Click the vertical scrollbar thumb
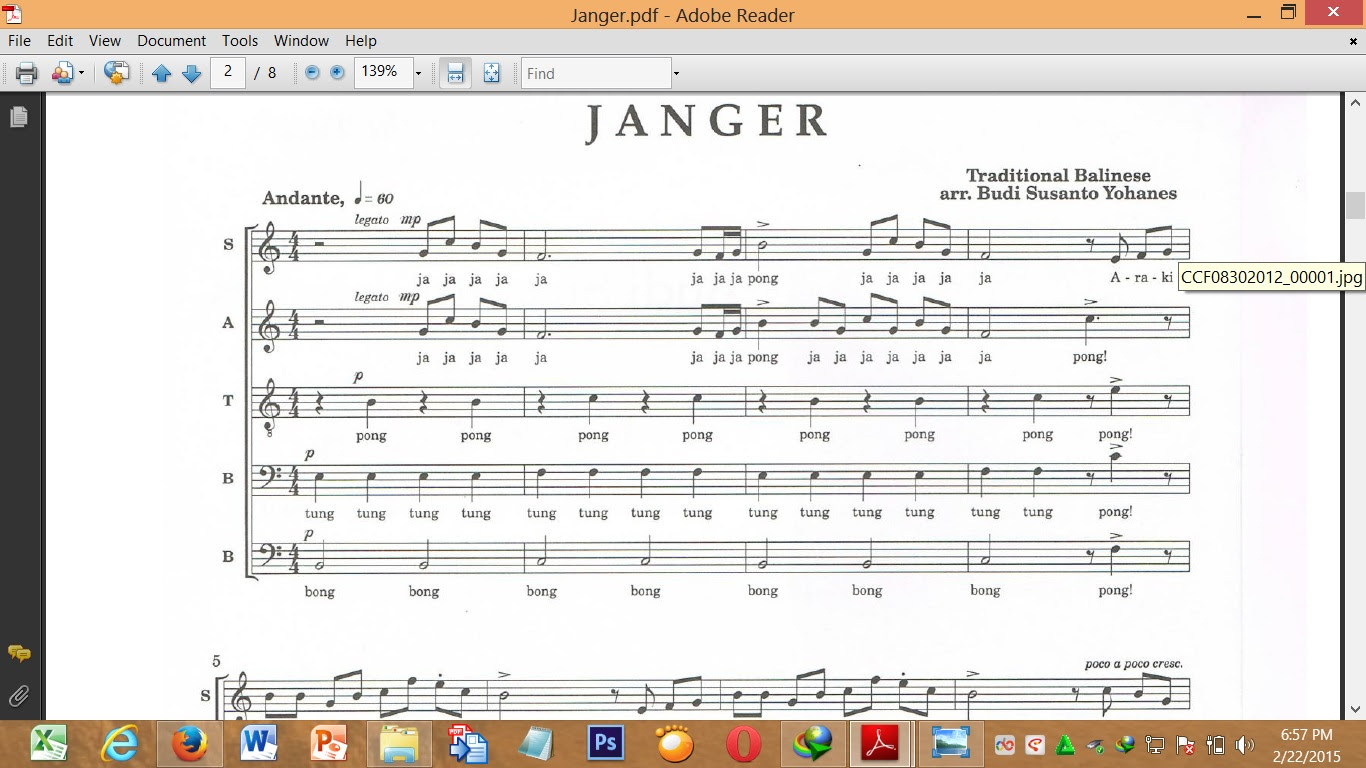Screen dimensions: 1366x768 [1356, 205]
